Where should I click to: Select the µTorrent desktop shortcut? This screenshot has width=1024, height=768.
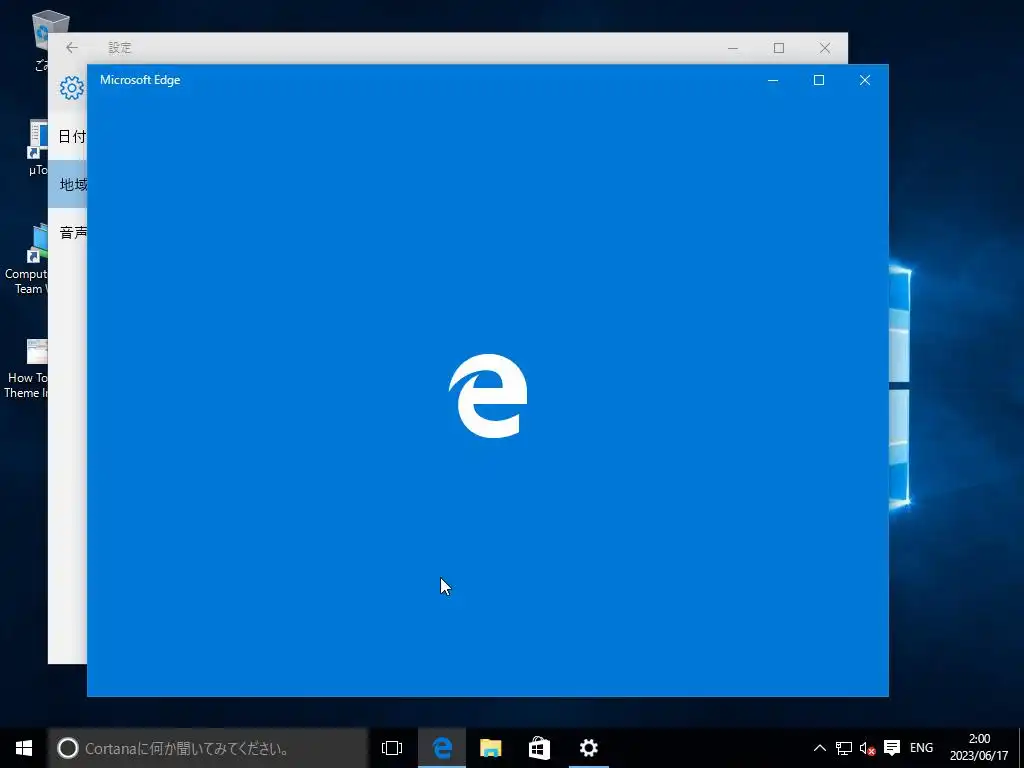pos(38,148)
